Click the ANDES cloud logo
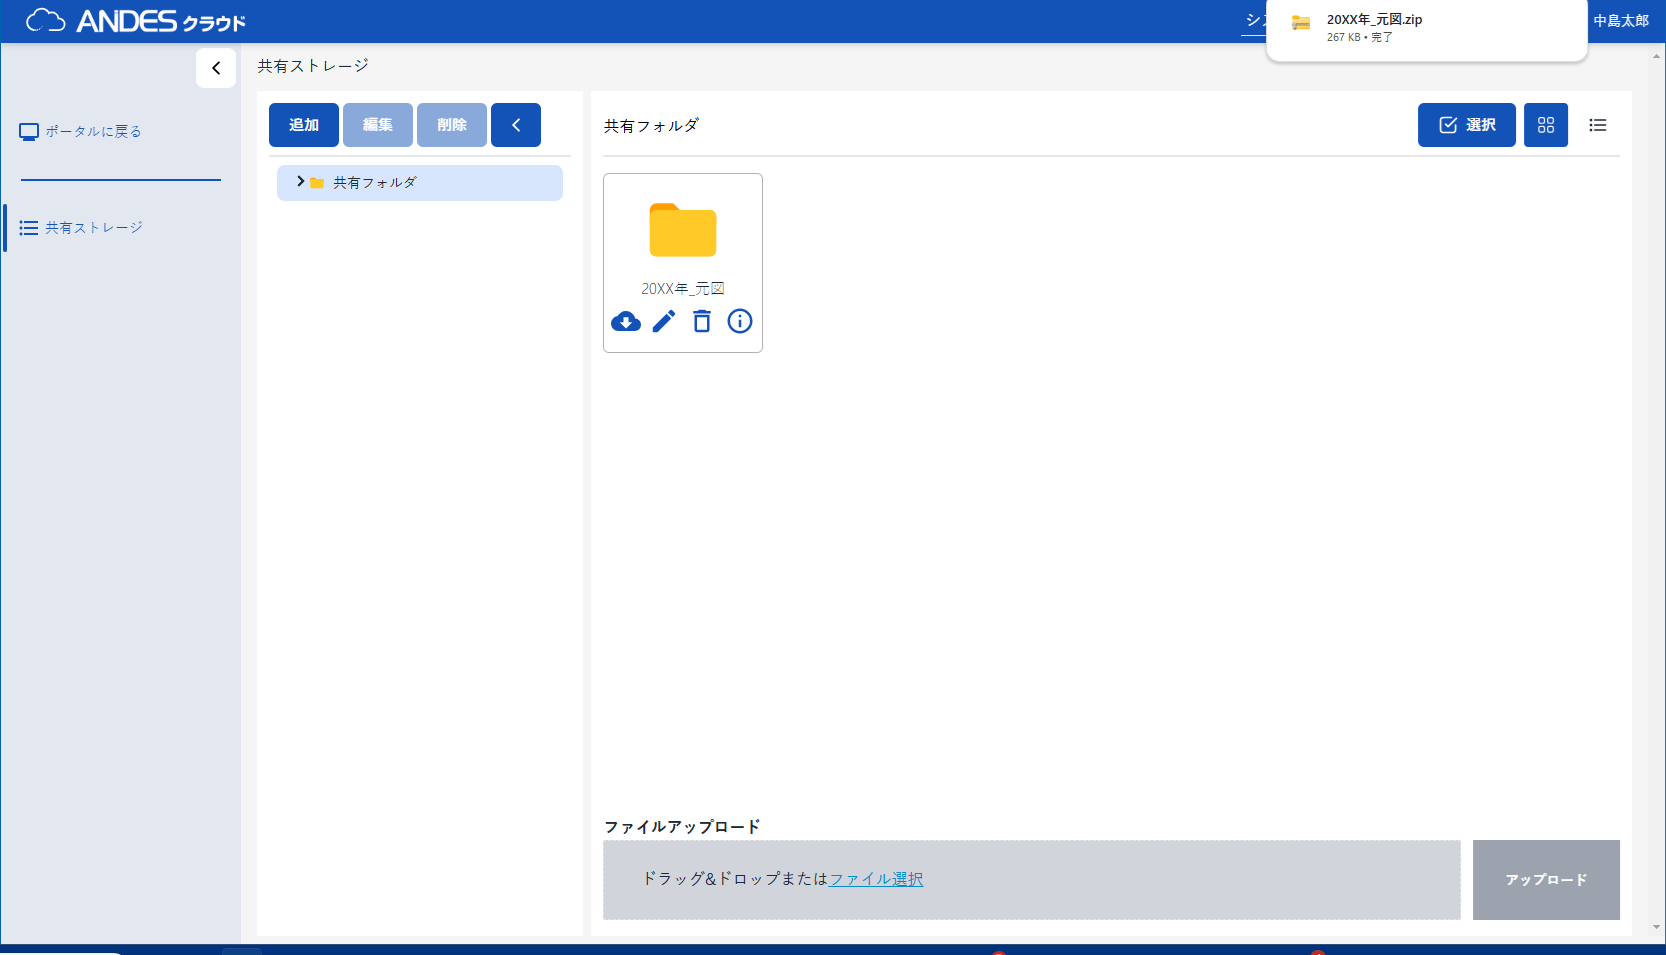 (135, 21)
